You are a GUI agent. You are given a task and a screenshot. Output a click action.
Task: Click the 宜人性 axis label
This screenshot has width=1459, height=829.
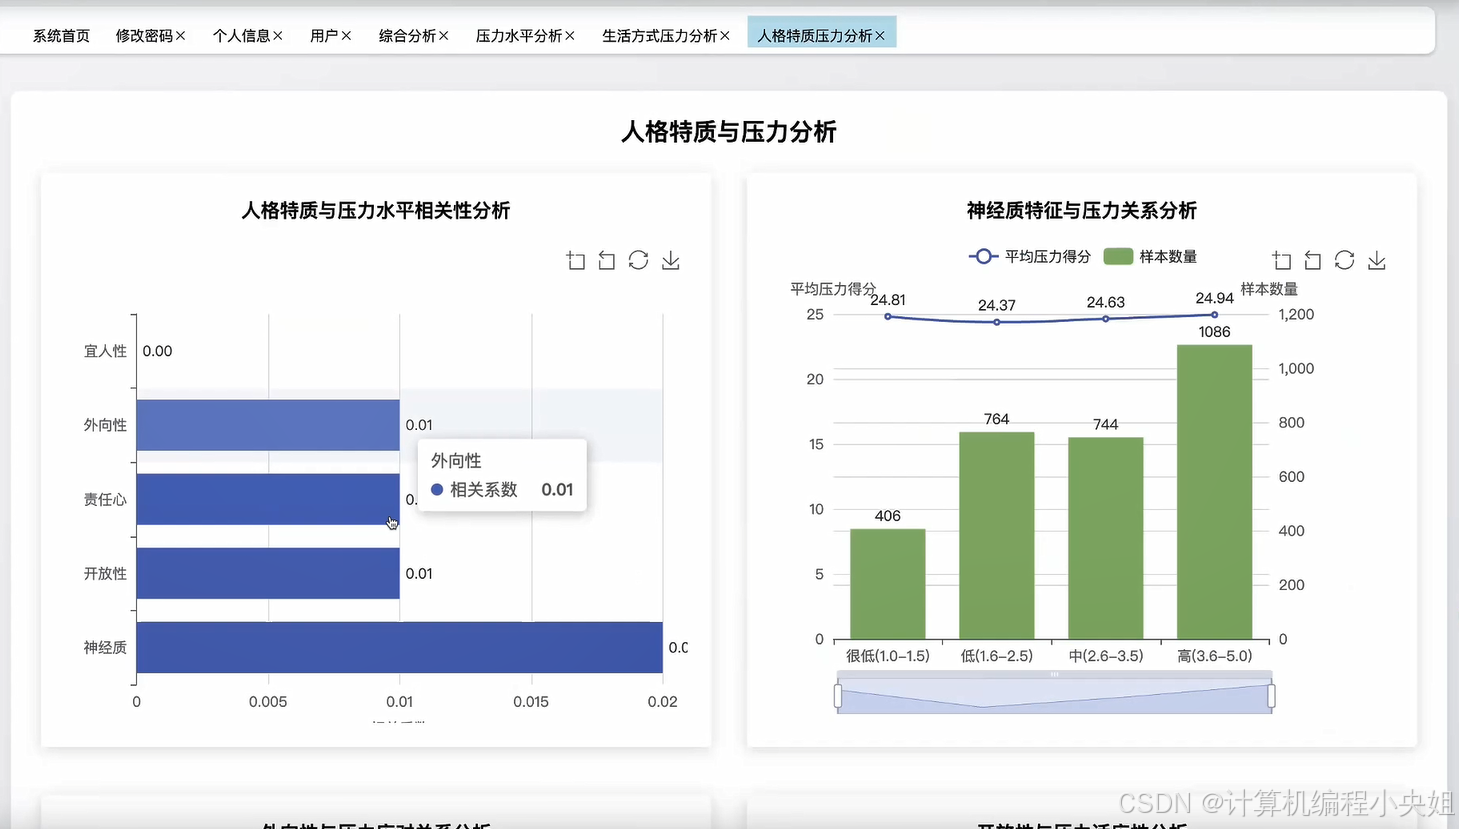[x=105, y=351]
